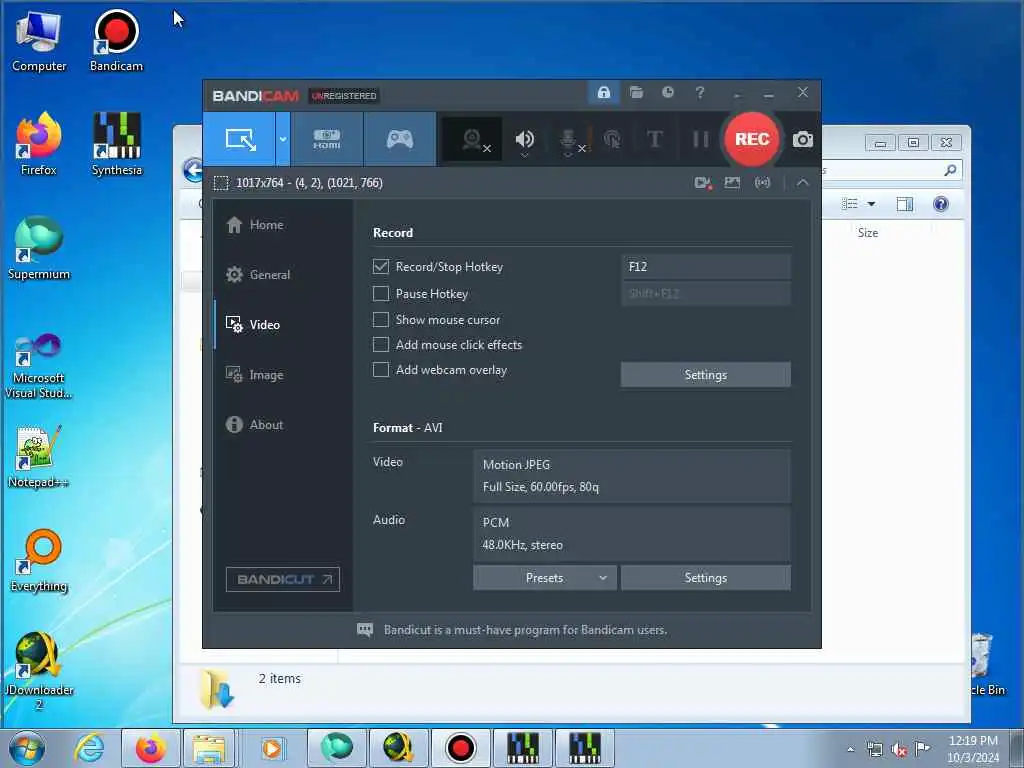Enable Add webcam overlay checkbox

click(381, 370)
